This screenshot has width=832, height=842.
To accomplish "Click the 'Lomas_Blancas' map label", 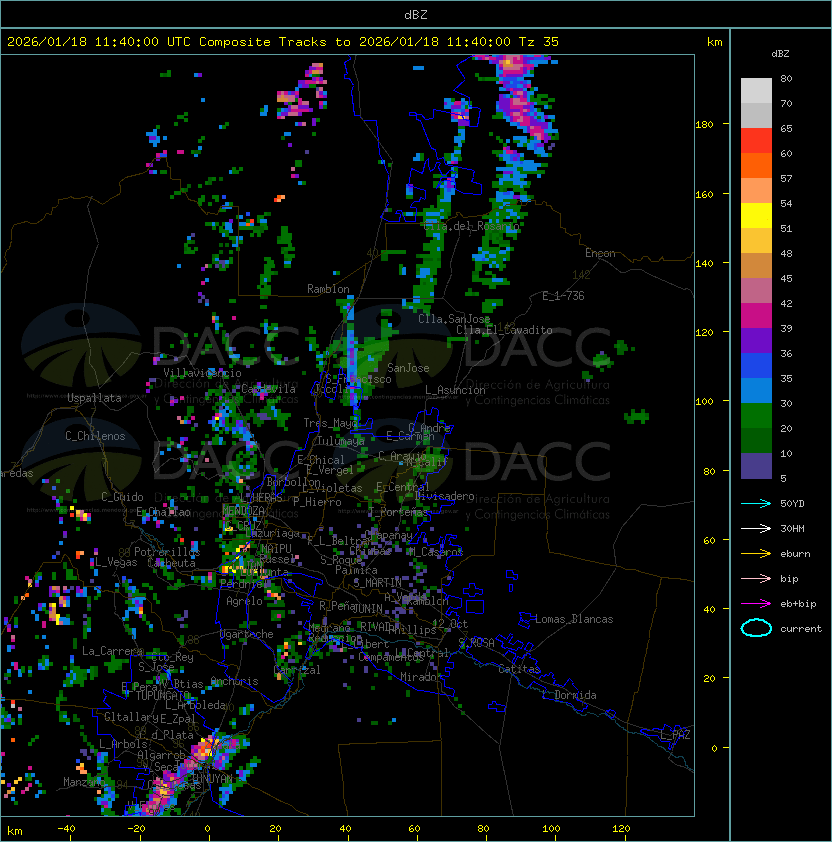I will tap(574, 619).
